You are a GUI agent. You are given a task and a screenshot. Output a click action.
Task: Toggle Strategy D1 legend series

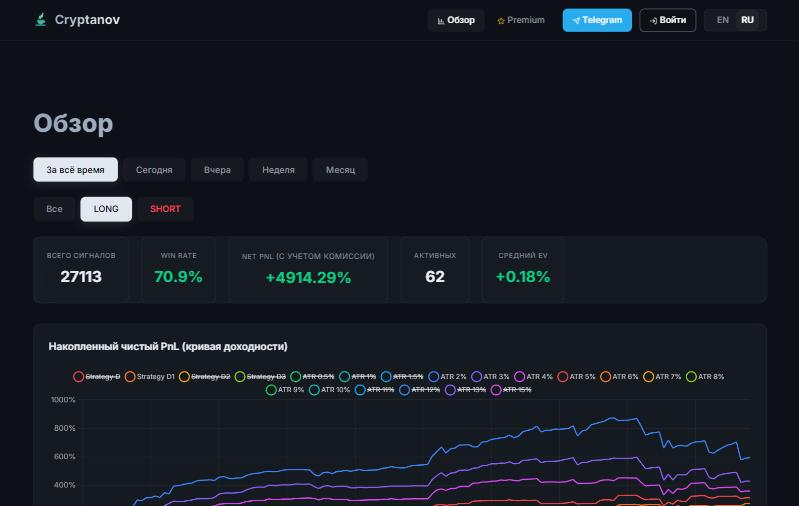[150, 377]
